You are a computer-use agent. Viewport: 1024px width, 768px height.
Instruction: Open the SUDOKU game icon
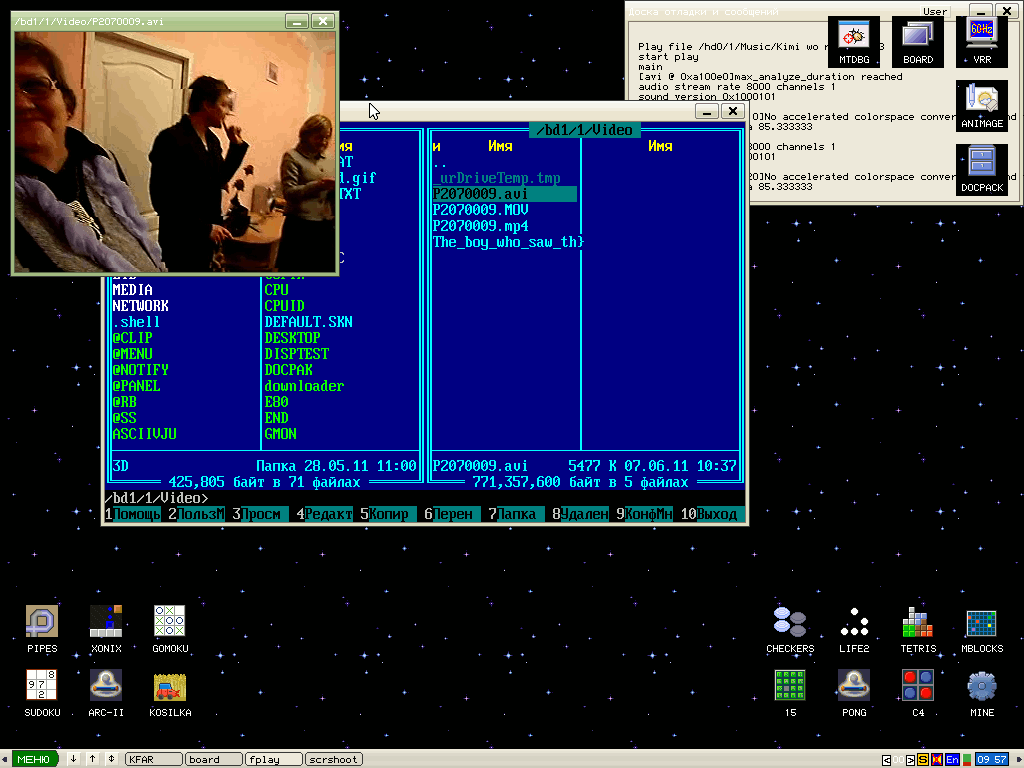(42, 687)
